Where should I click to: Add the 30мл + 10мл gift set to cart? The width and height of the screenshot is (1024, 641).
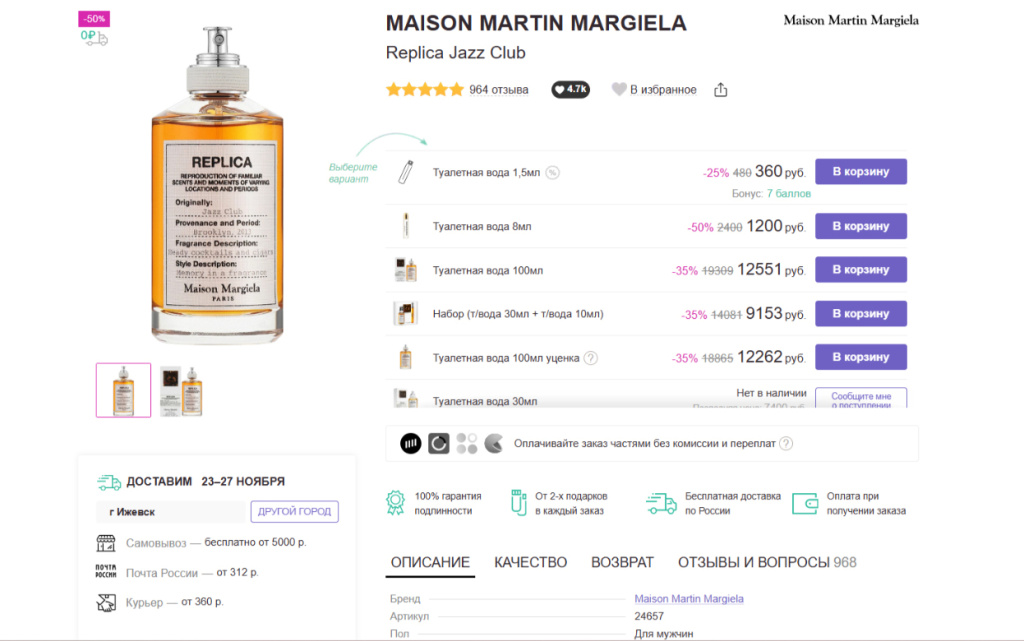[x=861, y=313]
